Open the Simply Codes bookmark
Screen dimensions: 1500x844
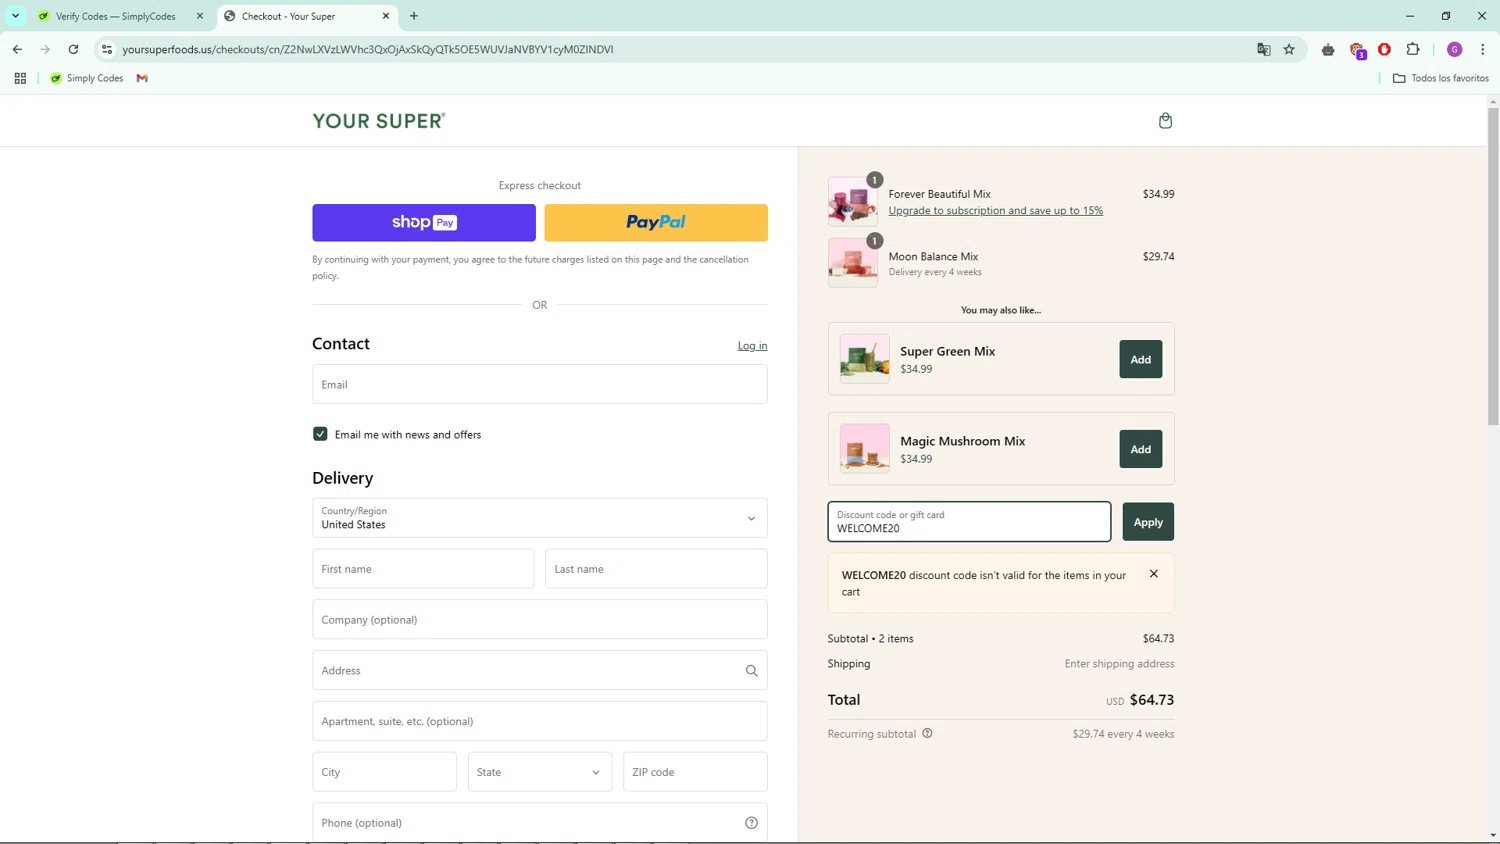[x=87, y=78]
